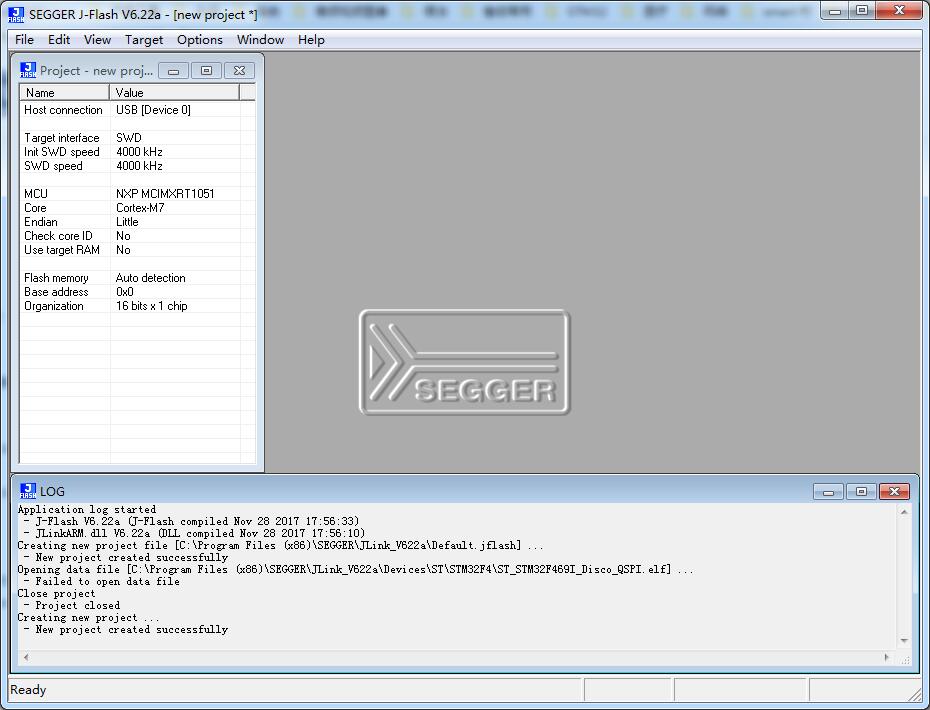
Task: Click the NXP MCIMXRT1051 value
Action: [x=165, y=194]
